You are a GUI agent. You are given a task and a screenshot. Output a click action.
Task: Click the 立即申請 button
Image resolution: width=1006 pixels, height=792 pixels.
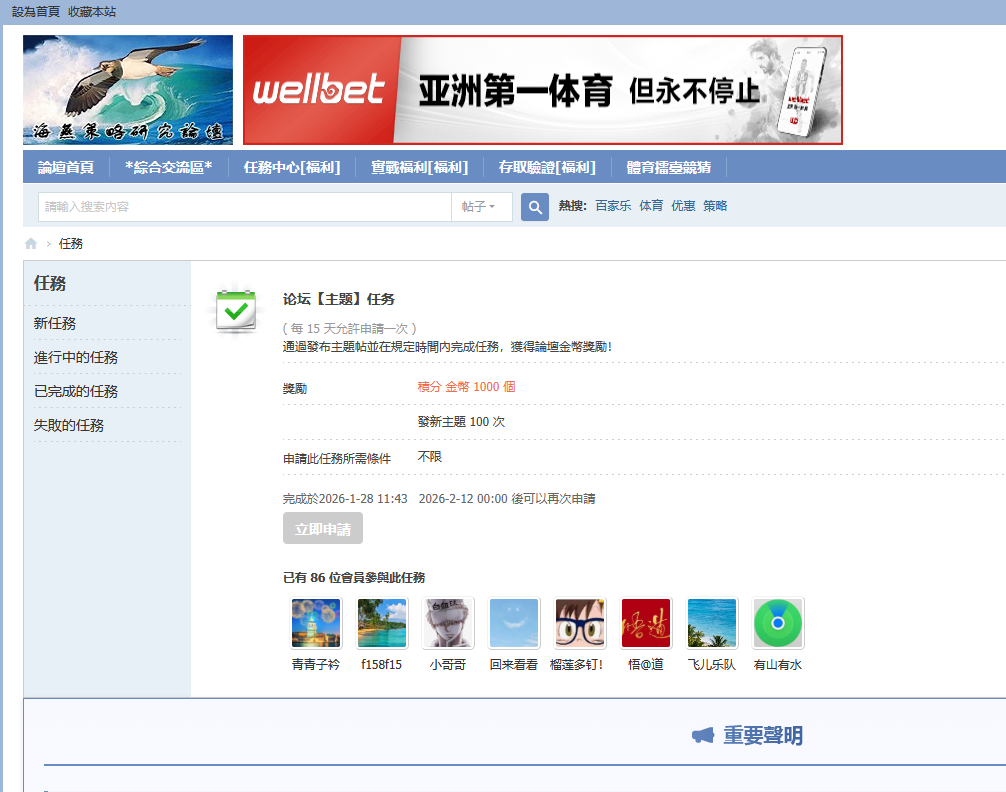pos(322,528)
